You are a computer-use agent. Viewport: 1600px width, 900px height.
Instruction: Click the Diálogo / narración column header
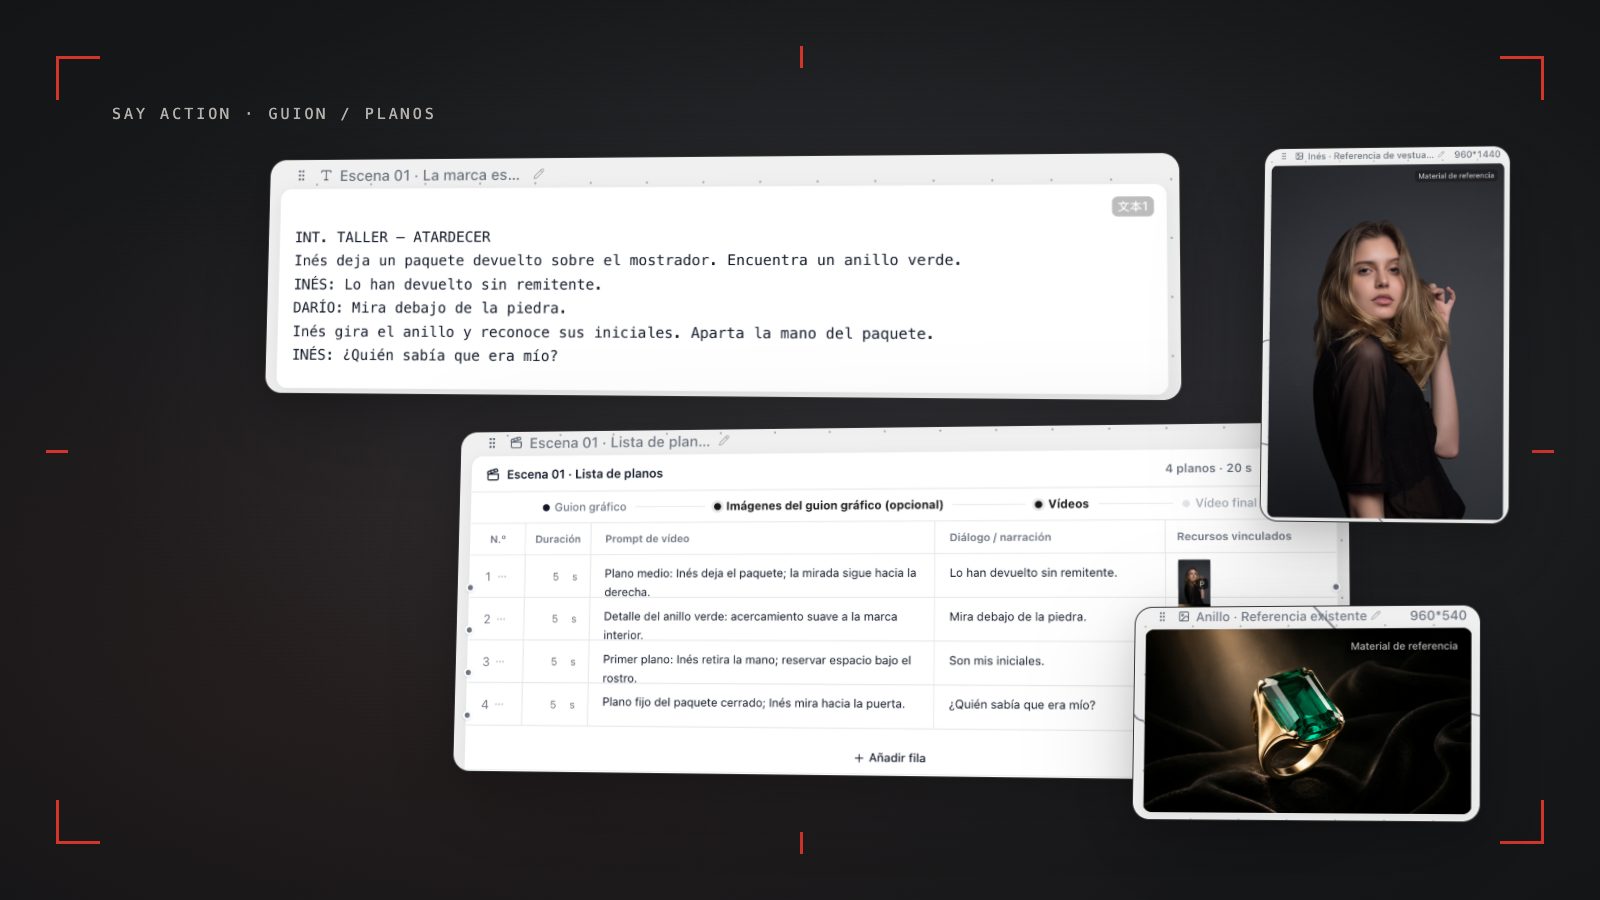[1000, 537]
